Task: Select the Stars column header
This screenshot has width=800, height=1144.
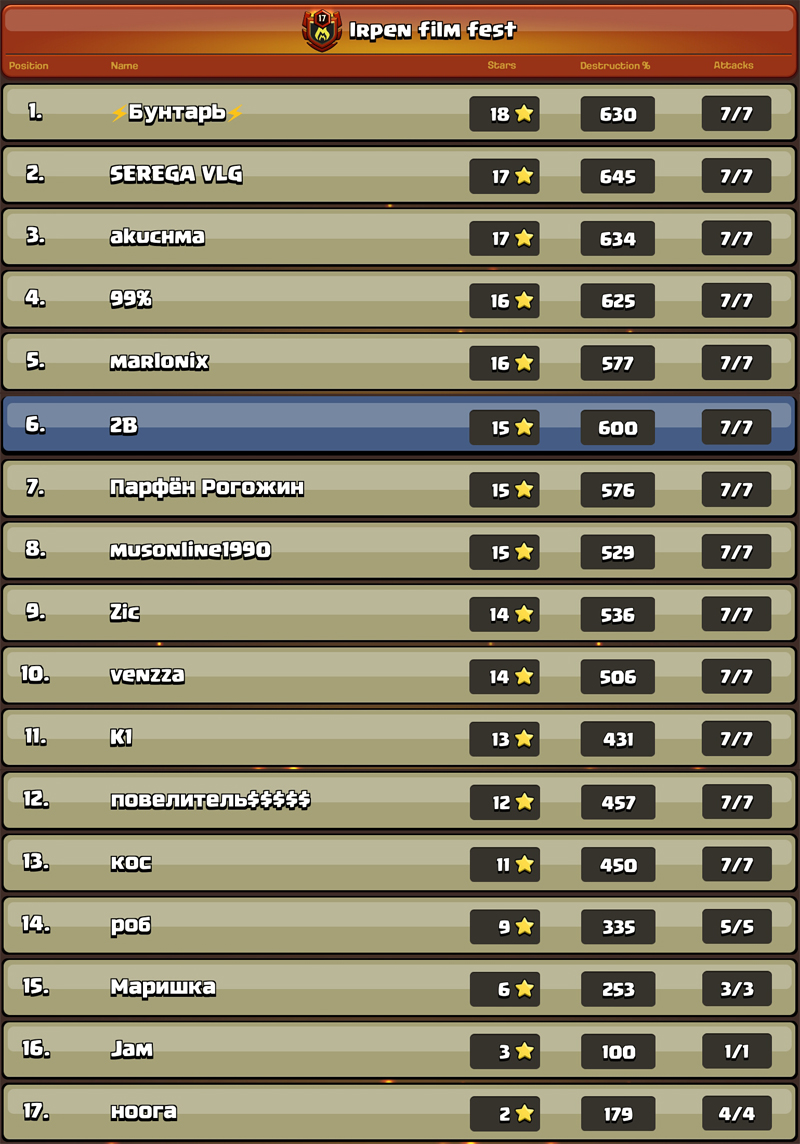Action: coord(502,65)
